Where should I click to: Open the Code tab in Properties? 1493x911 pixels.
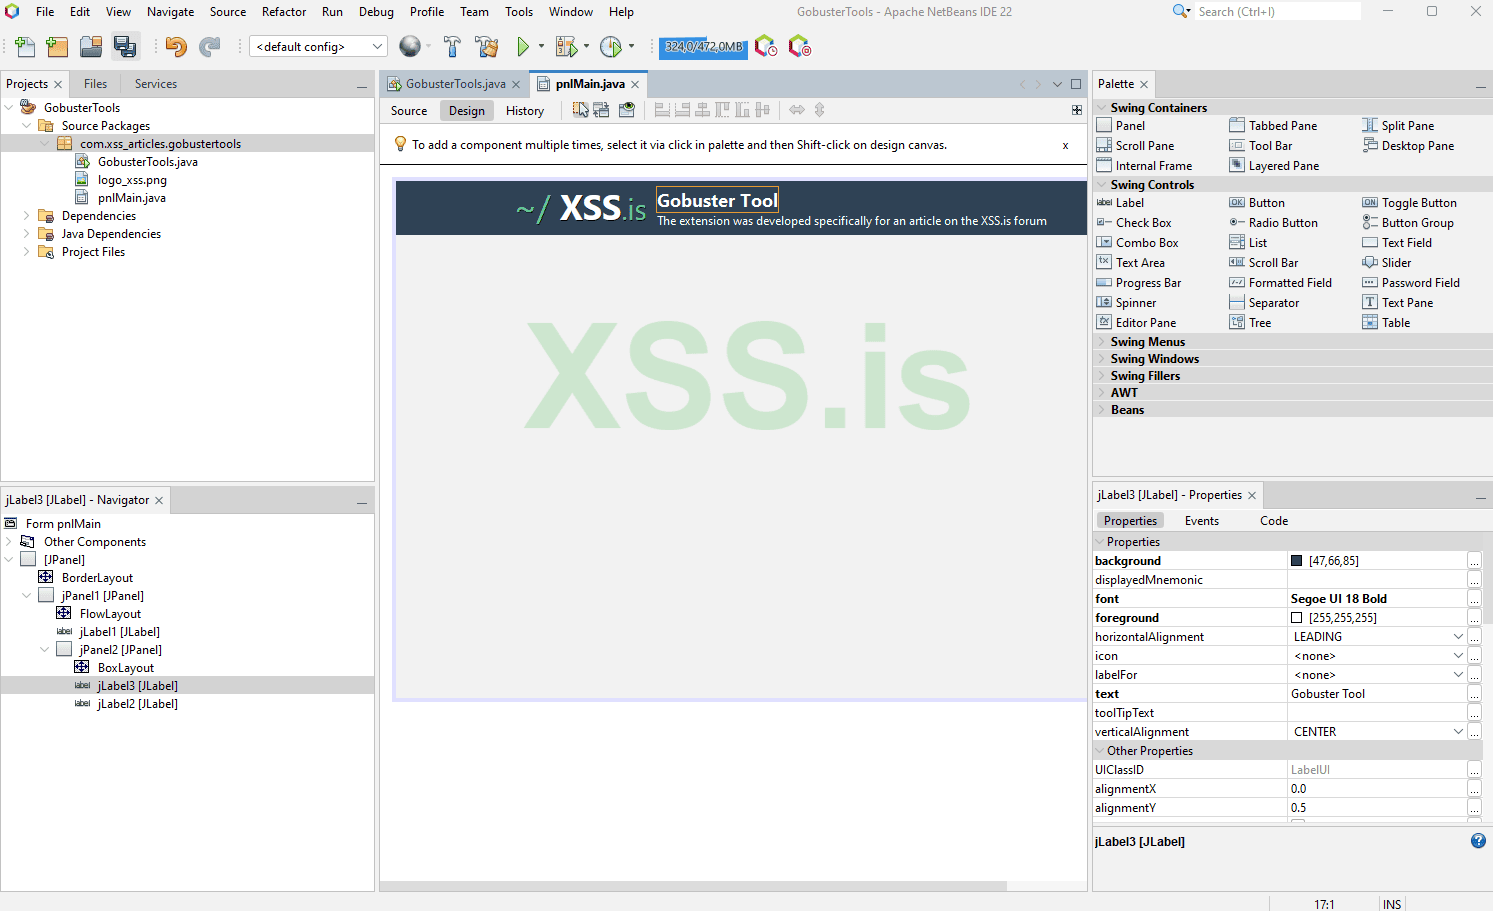[x=1274, y=521]
